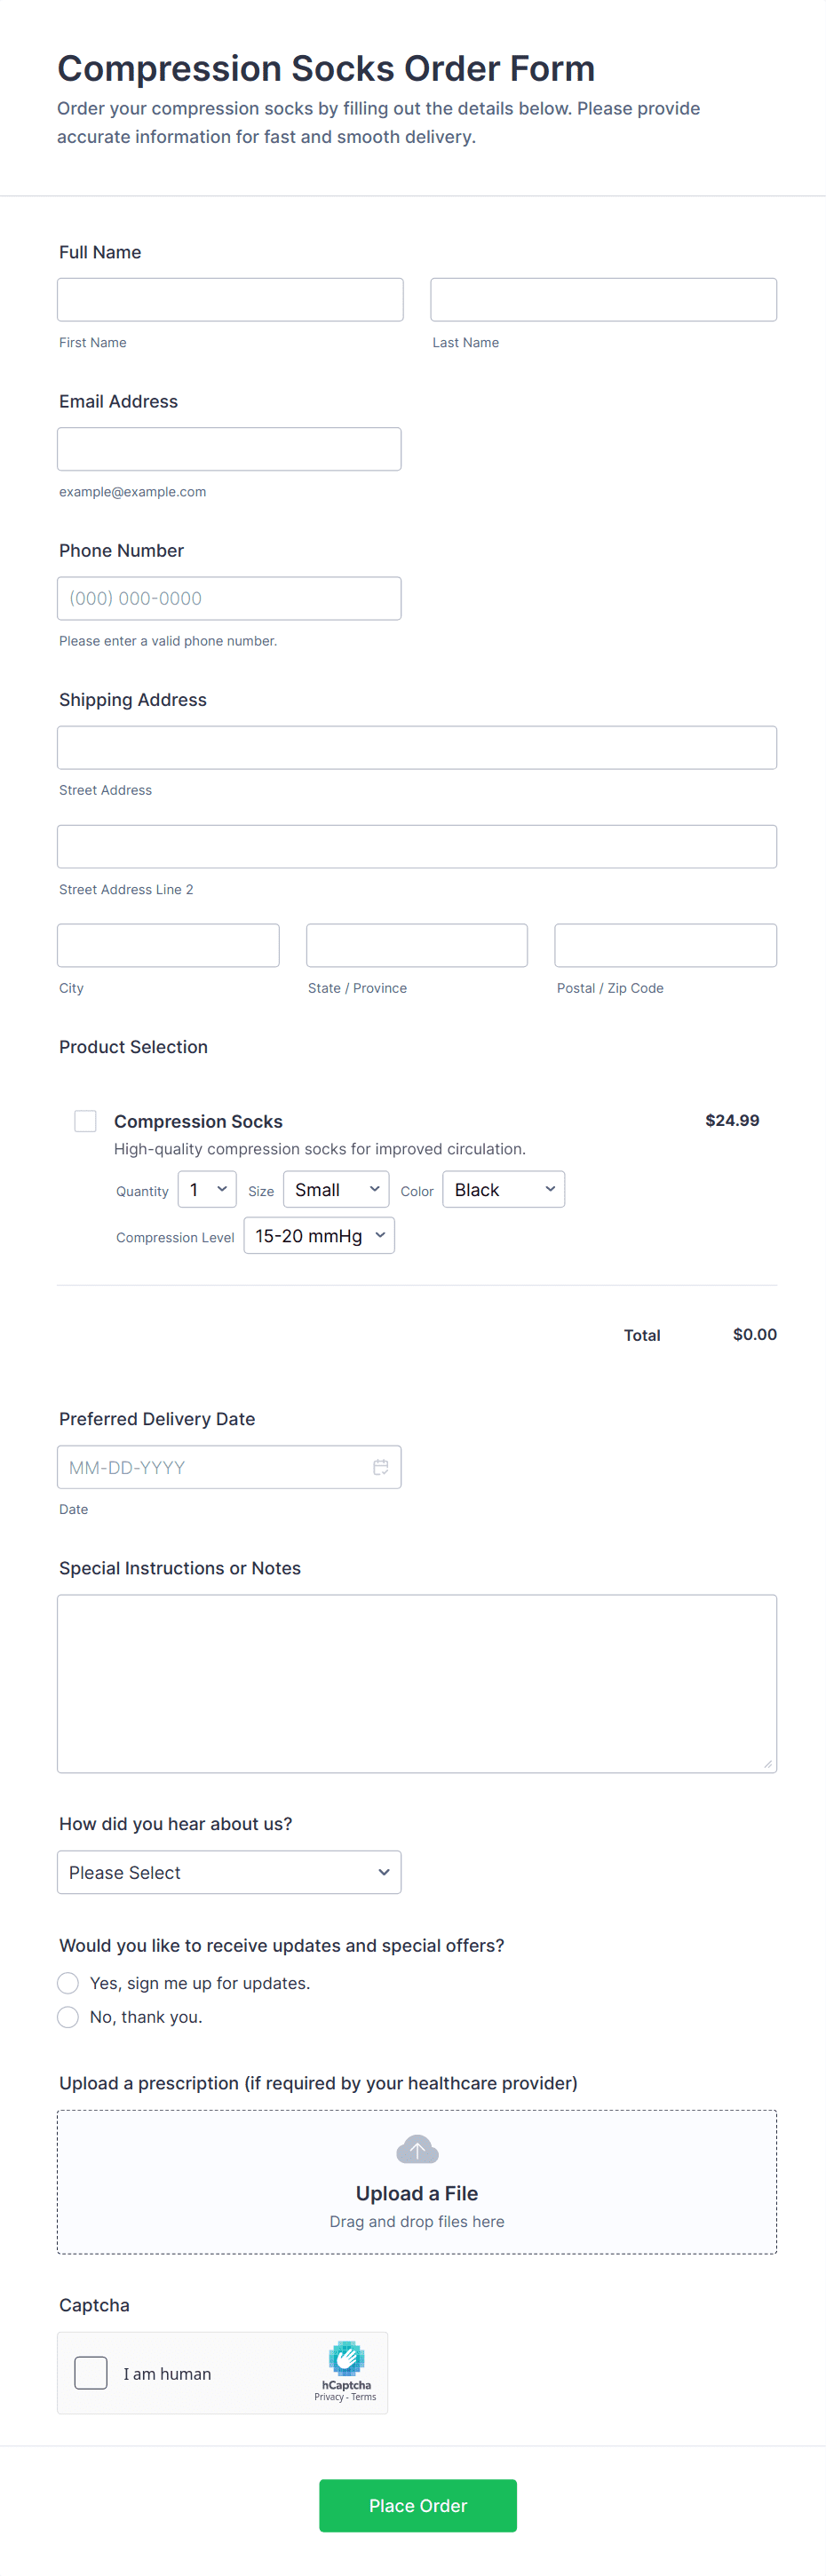Check the Compression Socks product checkbox
Image resolution: width=826 pixels, height=2576 pixels.
click(86, 1121)
